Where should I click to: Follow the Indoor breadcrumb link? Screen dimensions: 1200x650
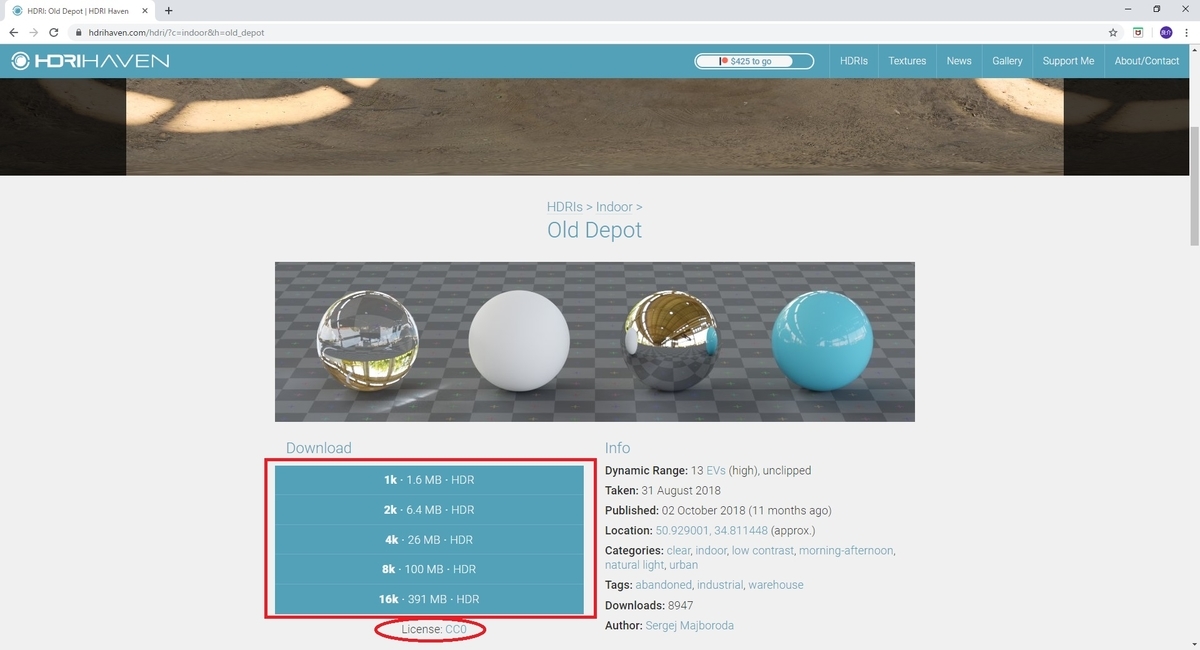coord(614,207)
